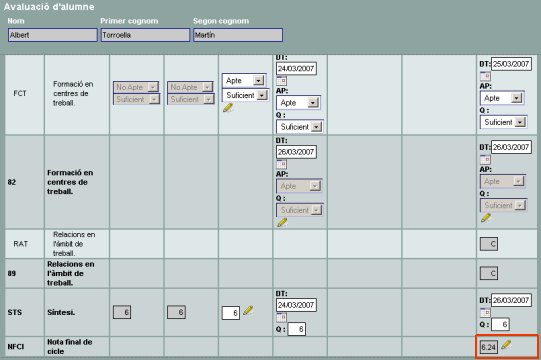Click the row 89 field showing C
The image size is (541, 360).
click(x=489, y=273)
